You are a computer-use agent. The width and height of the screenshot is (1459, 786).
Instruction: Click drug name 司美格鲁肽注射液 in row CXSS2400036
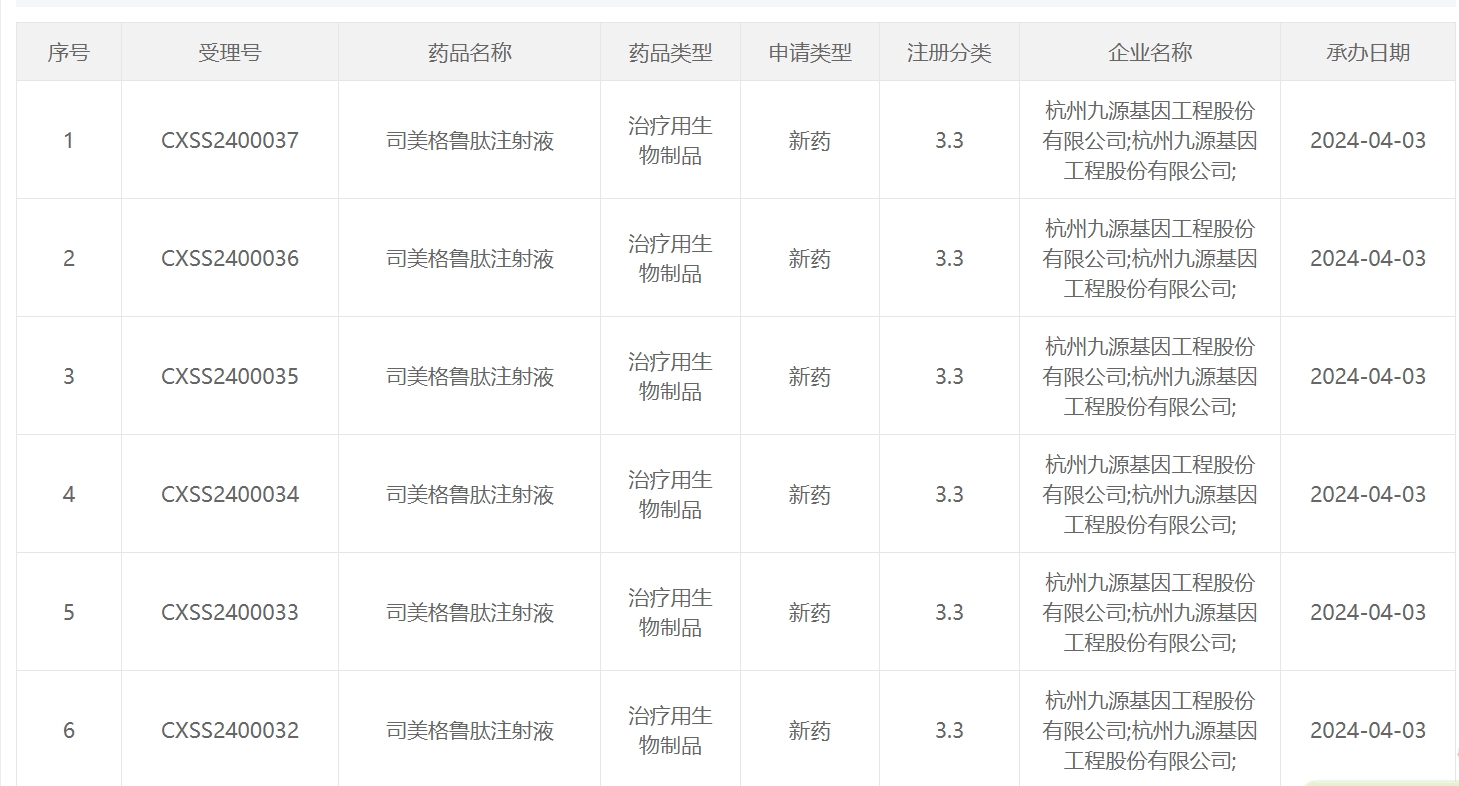pyautogui.click(x=470, y=259)
